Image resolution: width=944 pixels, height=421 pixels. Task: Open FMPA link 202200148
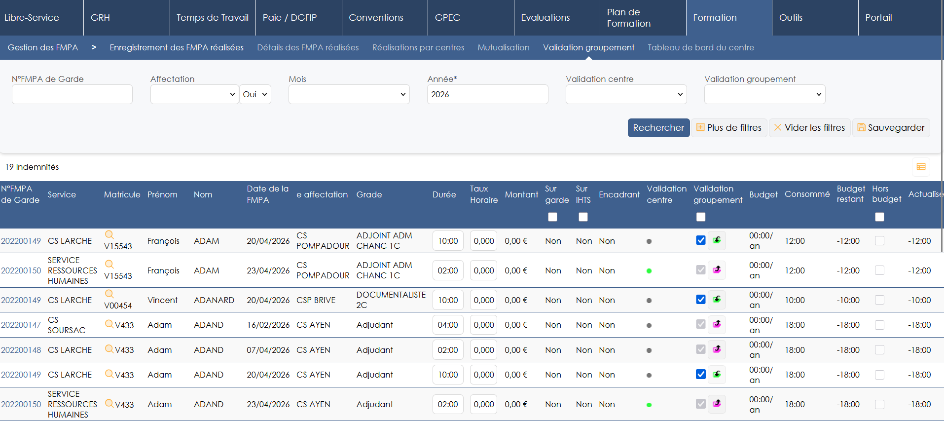[x=20, y=350]
